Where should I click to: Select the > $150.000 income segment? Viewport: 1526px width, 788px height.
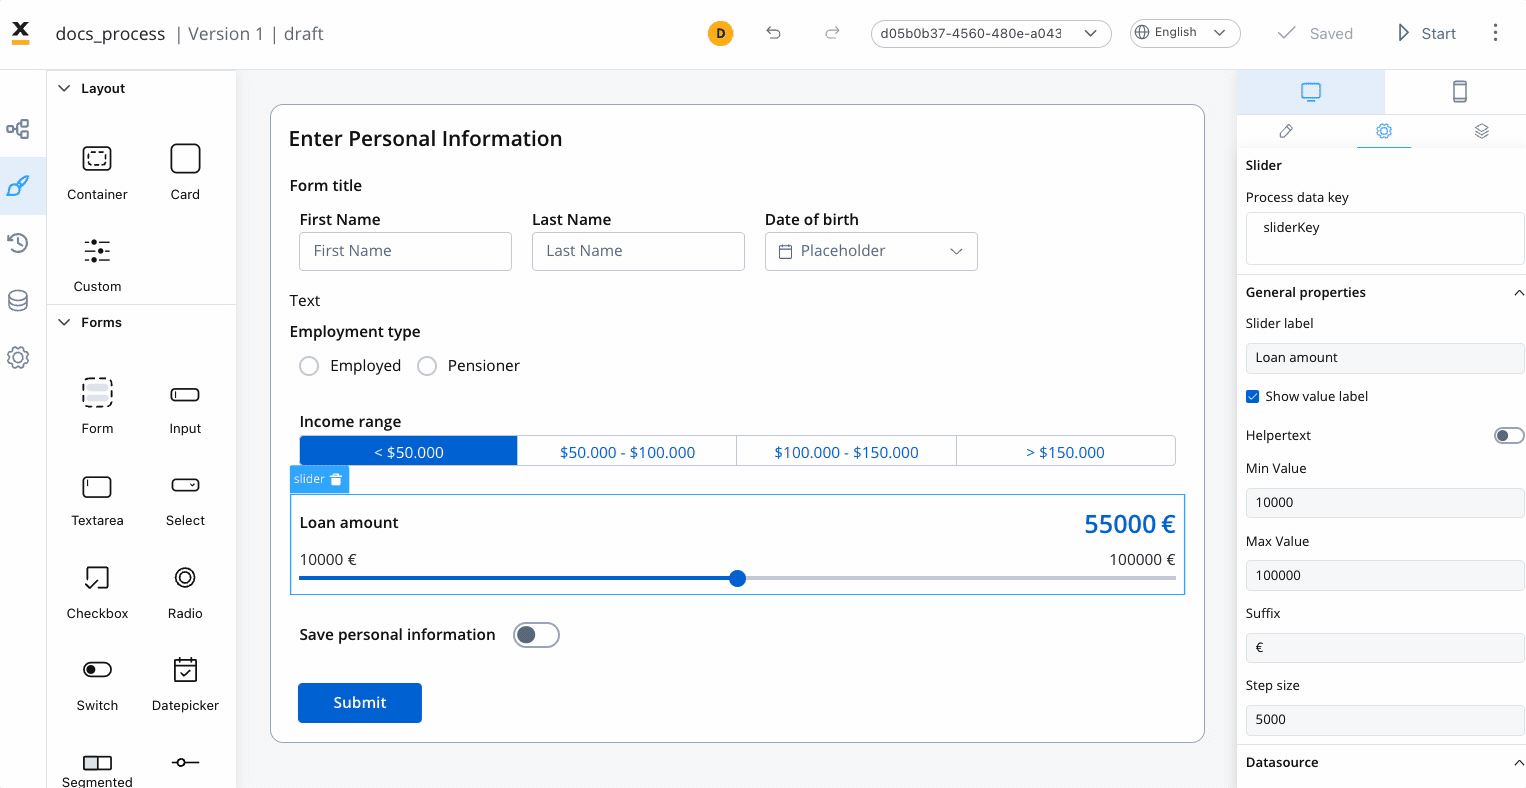[1066, 452]
